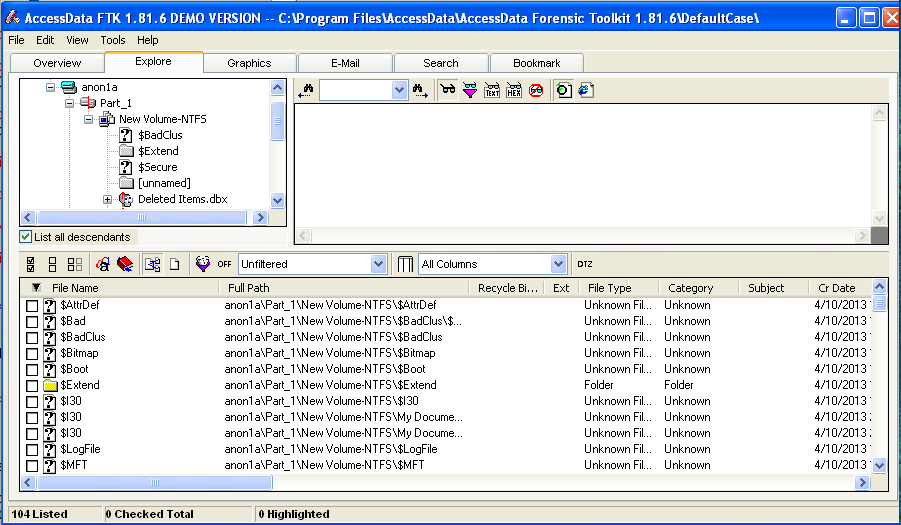Check the box for $MFT file
Viewport: 901px width, 525px height.
tap(32, 466)
